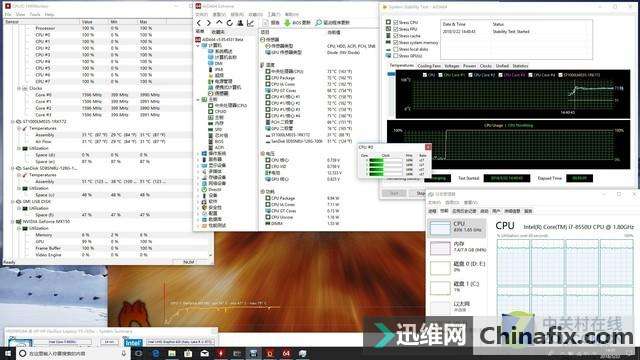This screenshot has height=360, width=640.
Task: Collapse the computer tree node in AIDA64
Action: pyautogui.click(x=198, y=45)
